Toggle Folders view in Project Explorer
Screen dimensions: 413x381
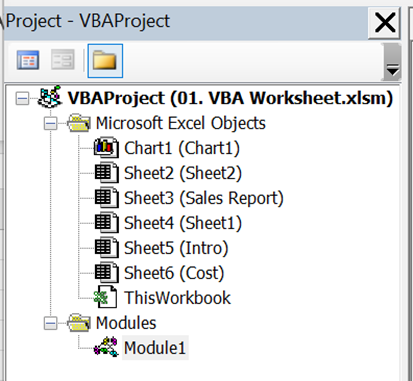105,61
